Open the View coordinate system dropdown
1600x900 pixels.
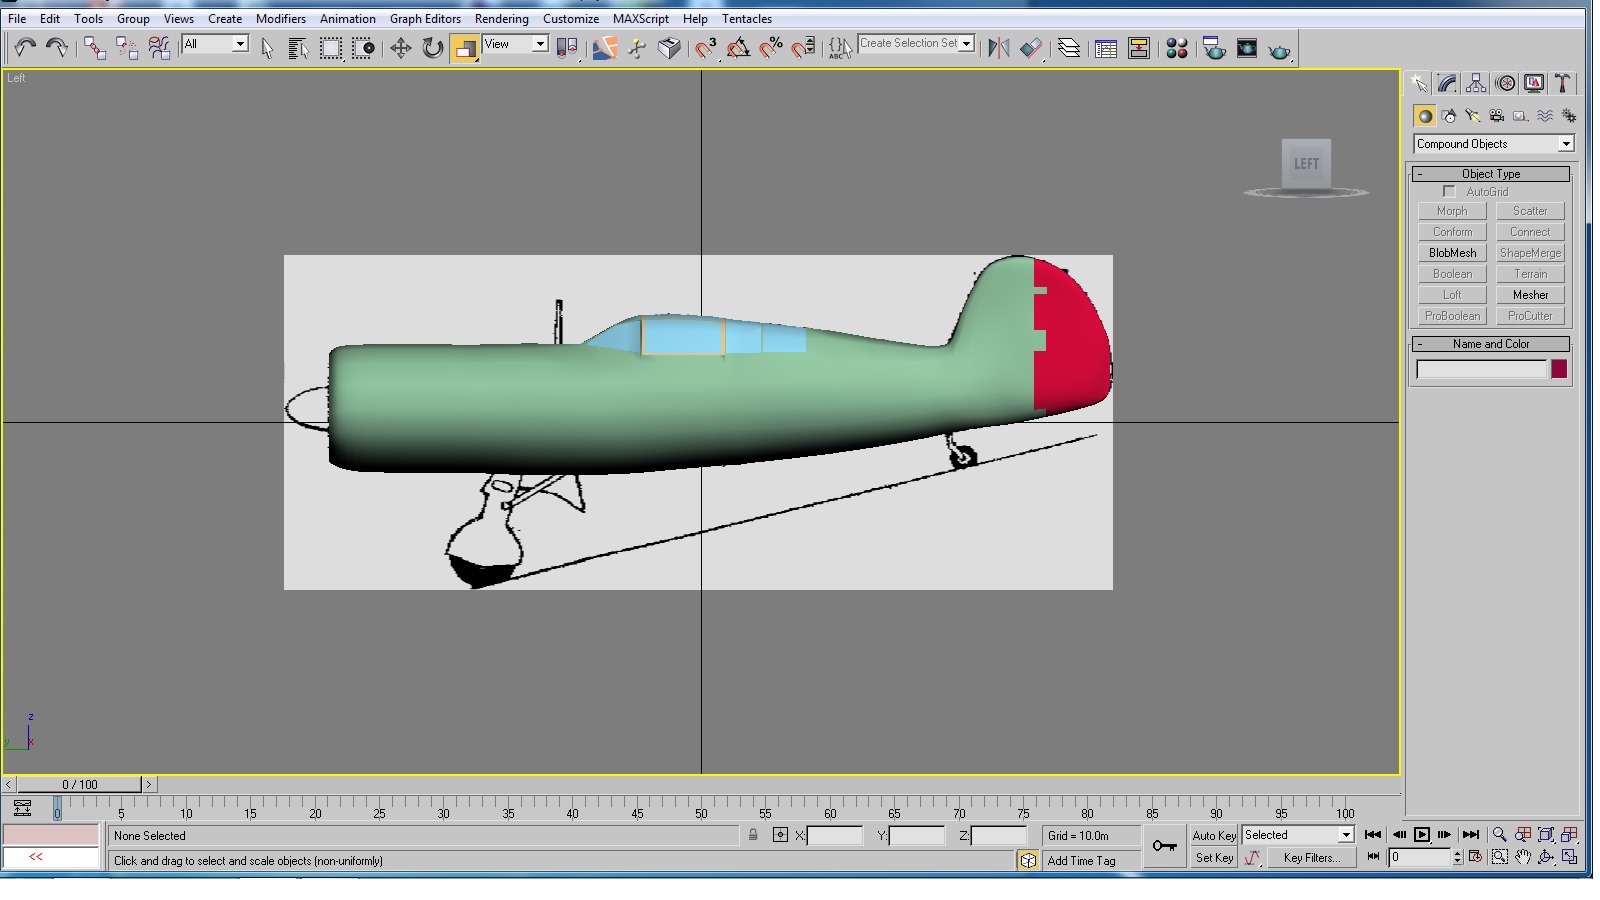(x=515, y=44)
